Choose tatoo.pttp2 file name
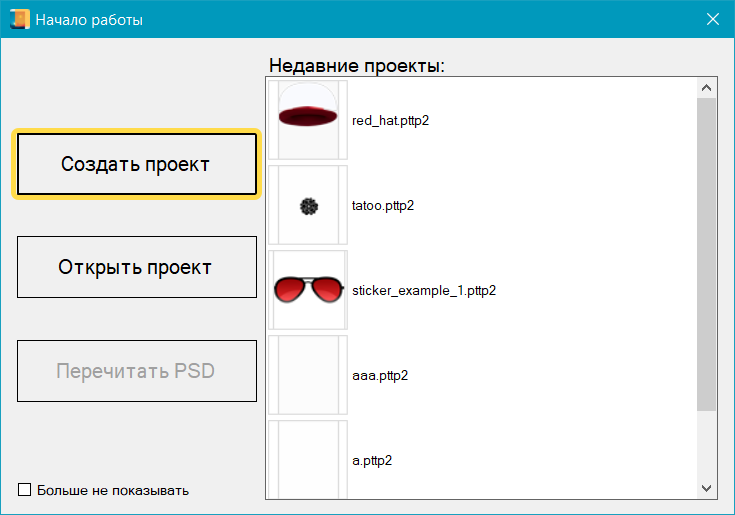This screenshot has width=735, height=515. (x=383, y=206)
